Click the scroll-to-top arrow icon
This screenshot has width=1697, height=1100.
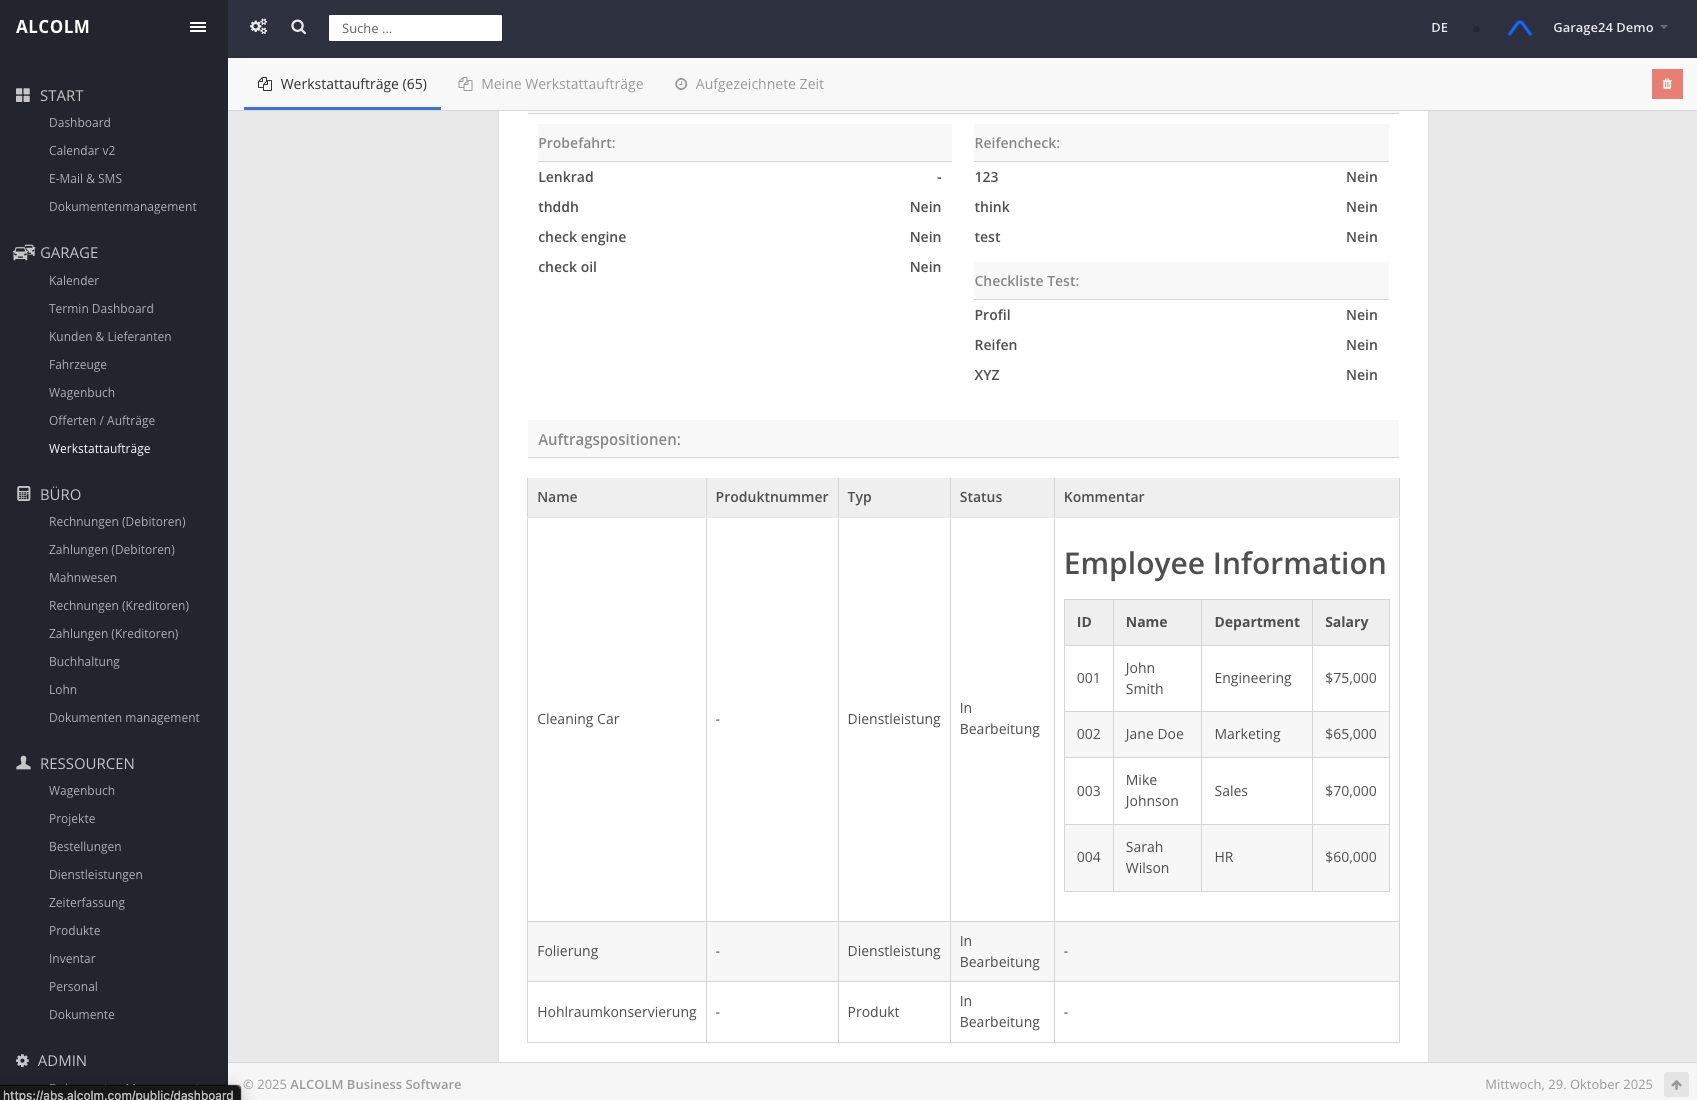tap(1676, 1084)
